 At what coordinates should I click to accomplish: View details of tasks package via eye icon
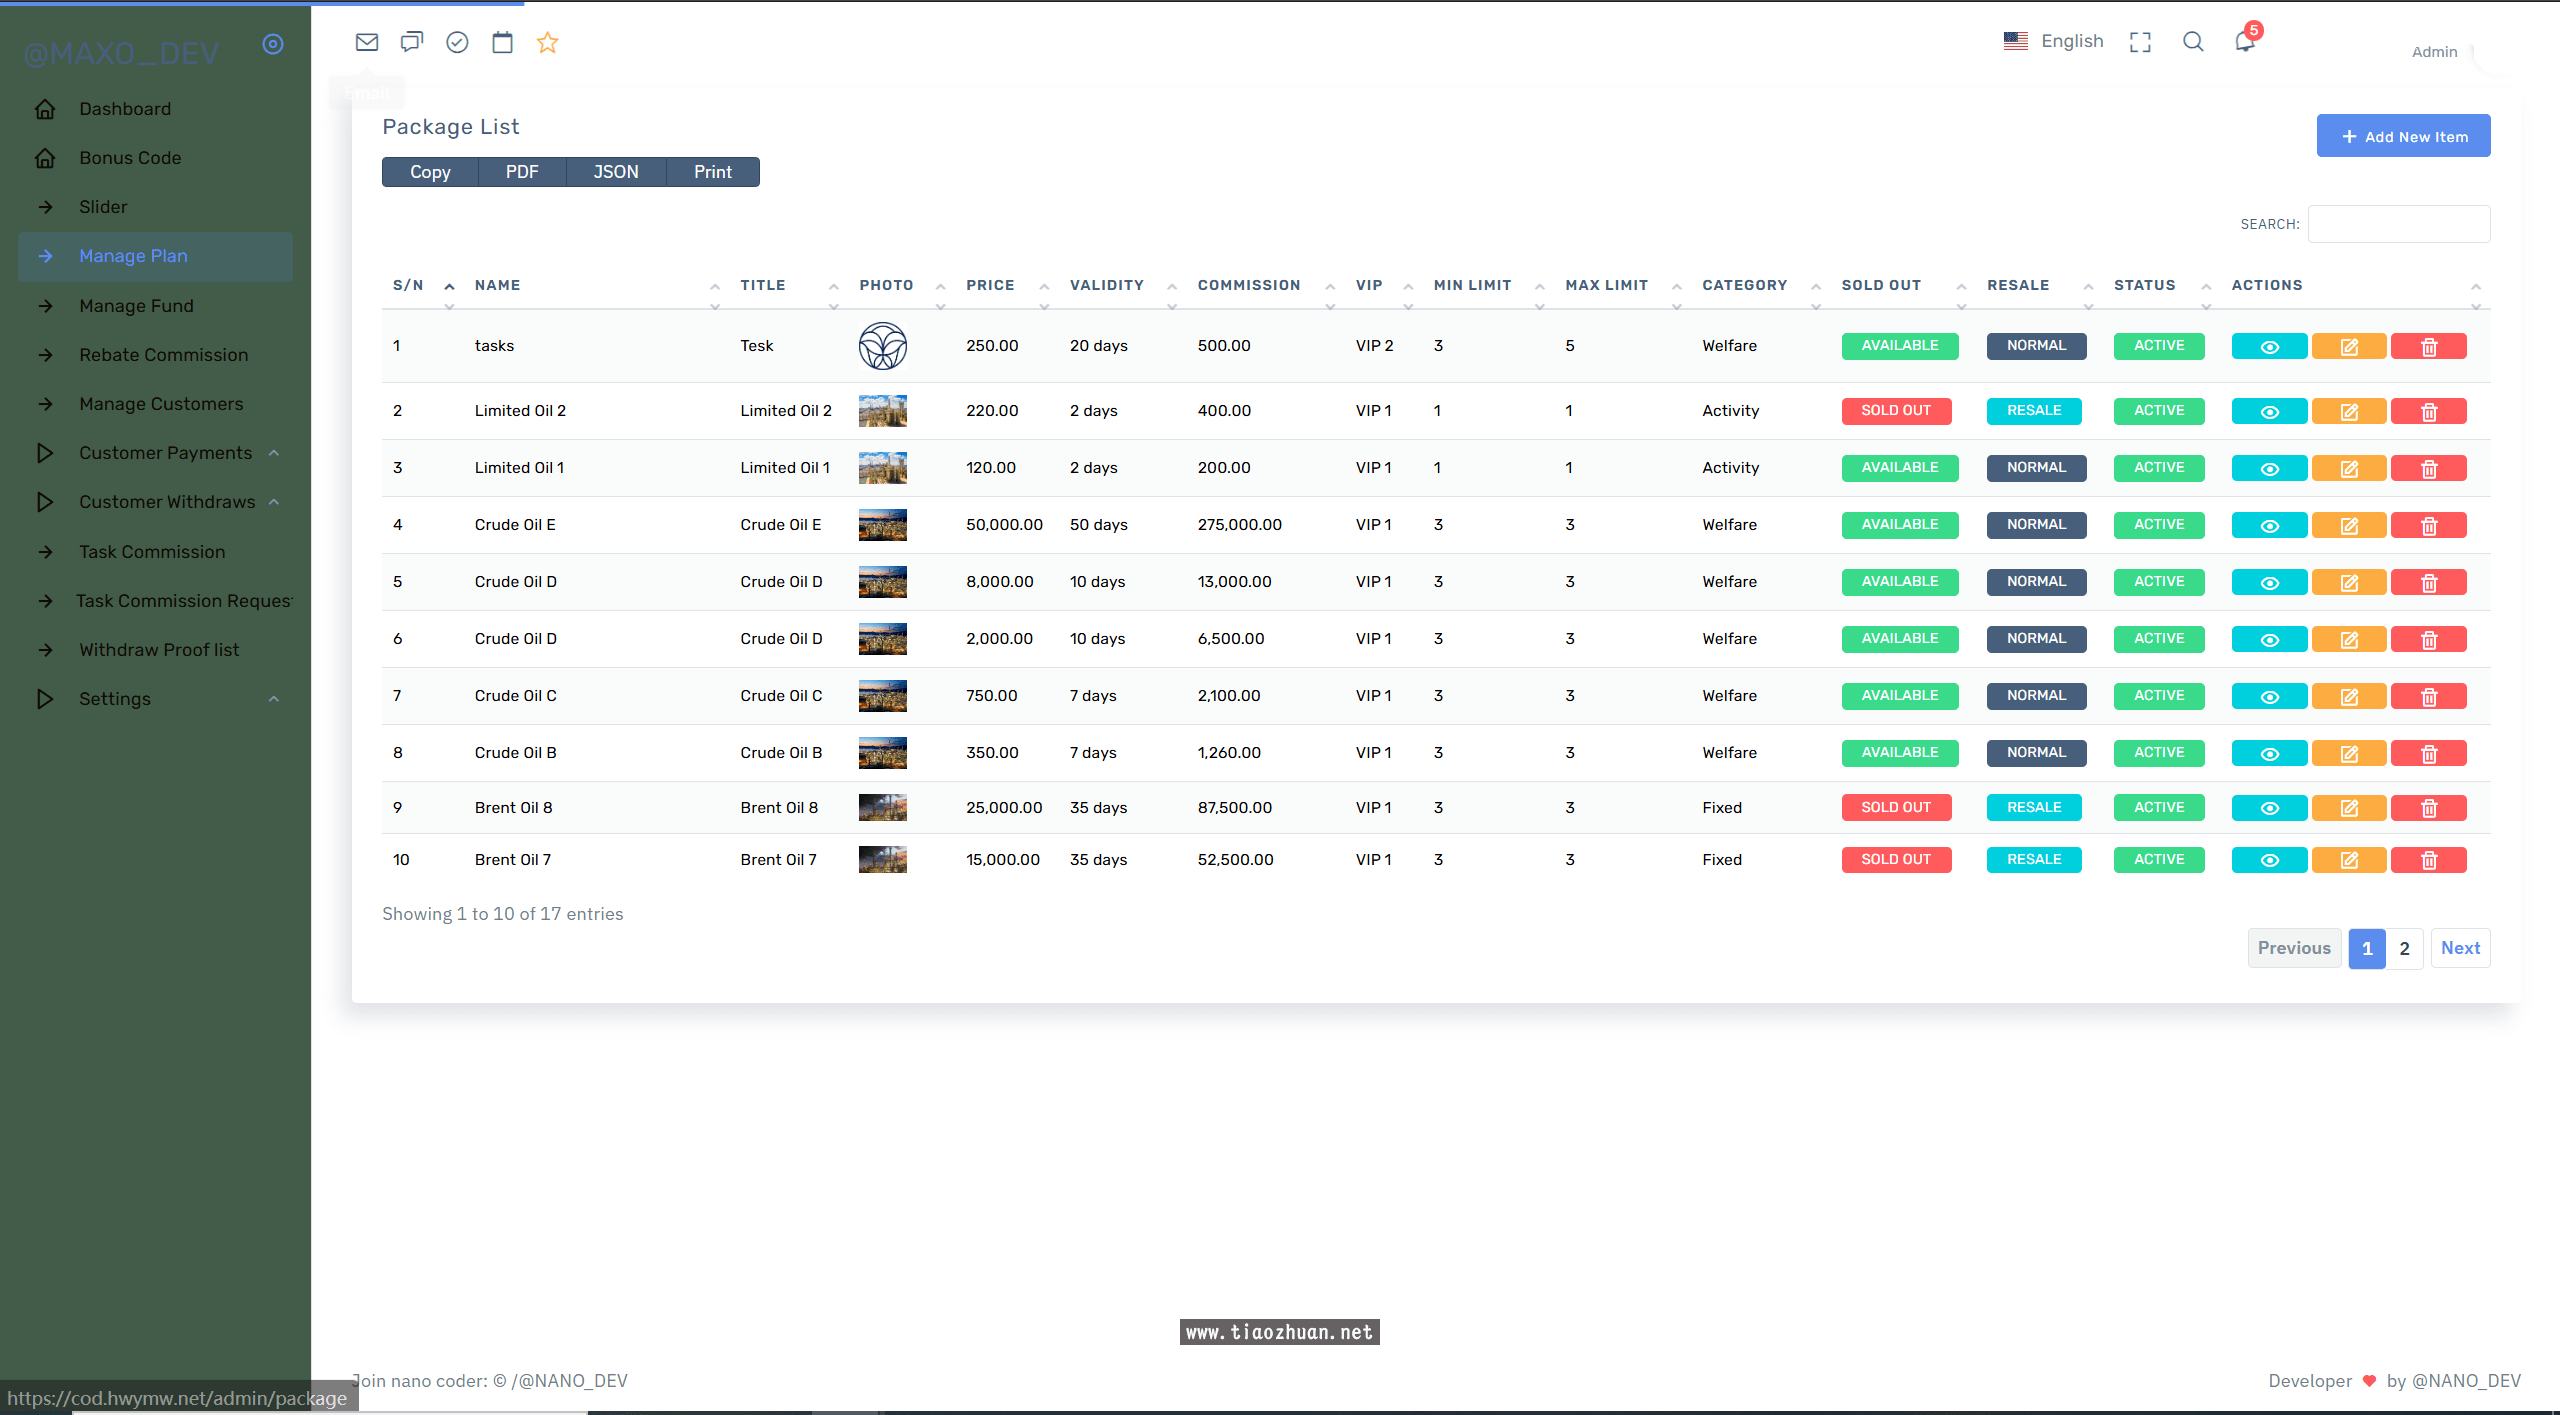pos(2269,346)
